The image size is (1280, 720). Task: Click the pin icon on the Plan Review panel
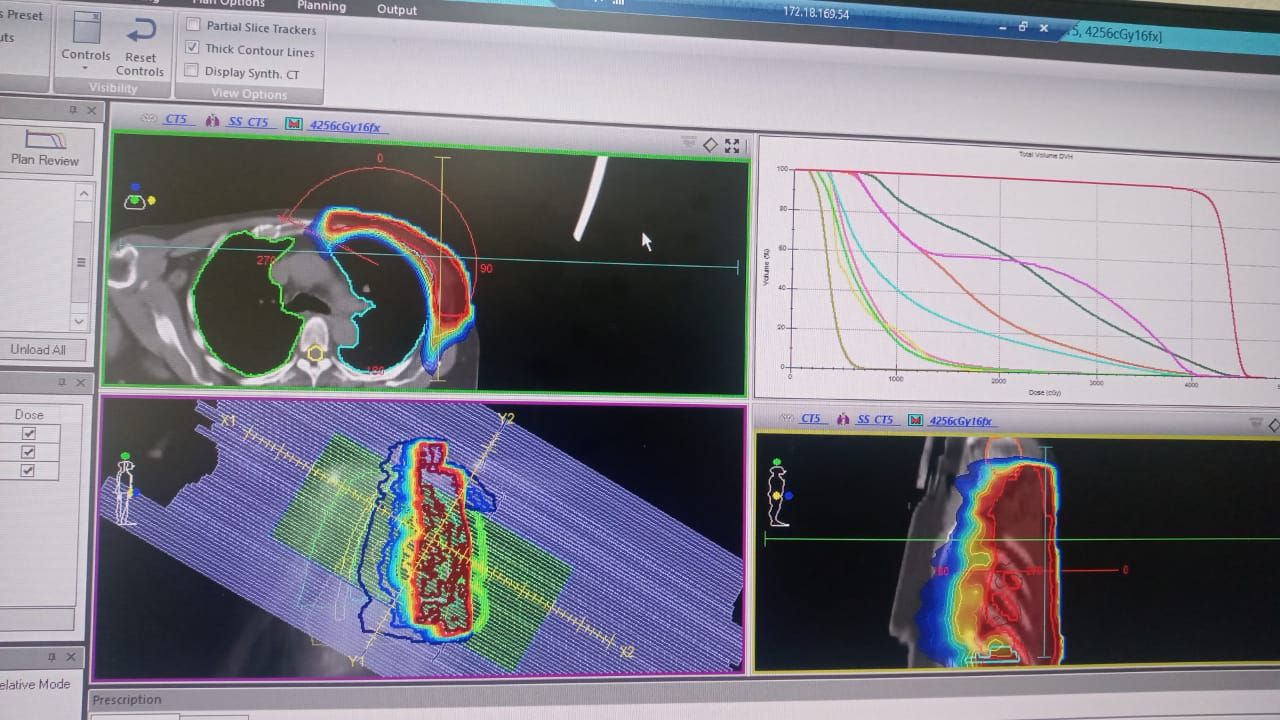point(73,110)
